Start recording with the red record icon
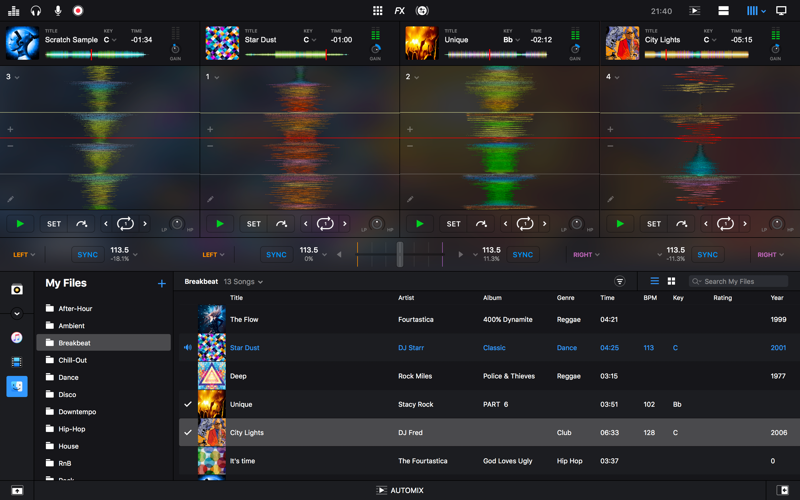This screenshot has height=500, width=800. pyautogui.click(x=78, y=11)
